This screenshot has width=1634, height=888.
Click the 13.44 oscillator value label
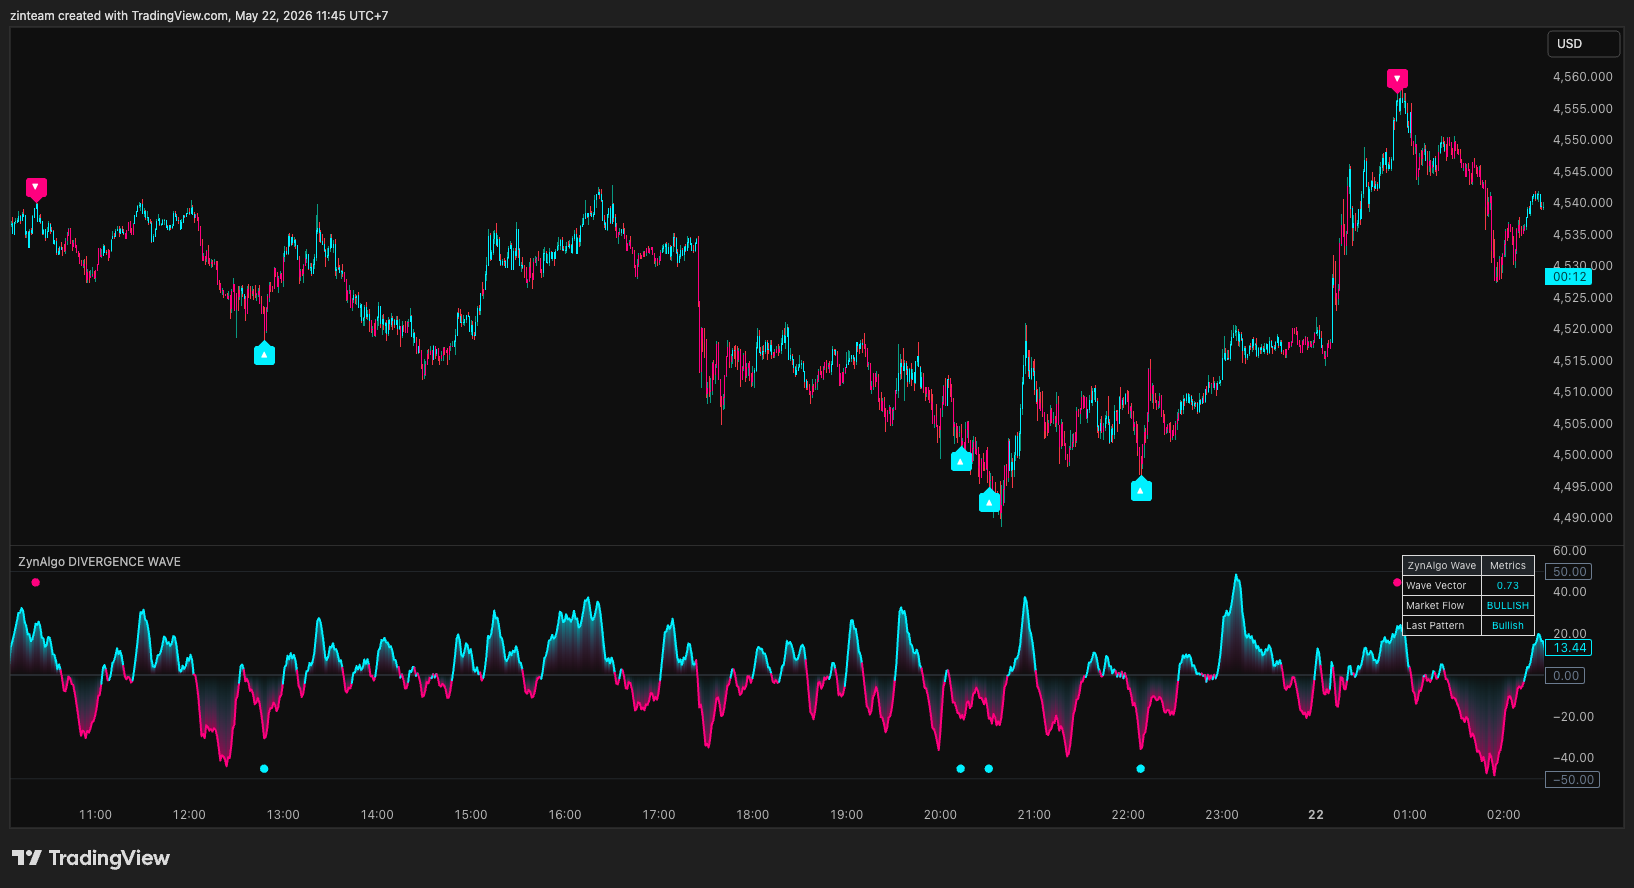[1569, 648]
